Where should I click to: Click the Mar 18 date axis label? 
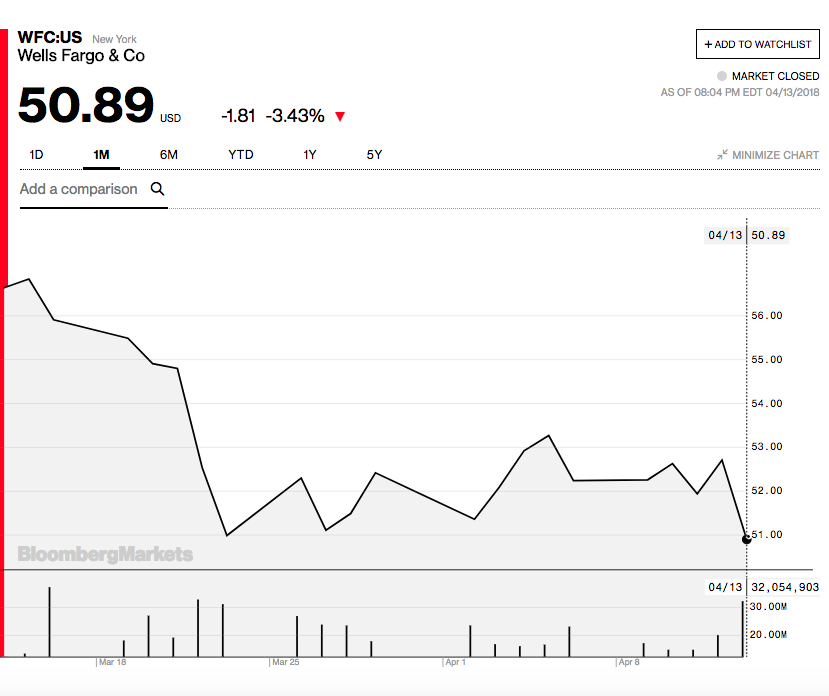[112, 662]
